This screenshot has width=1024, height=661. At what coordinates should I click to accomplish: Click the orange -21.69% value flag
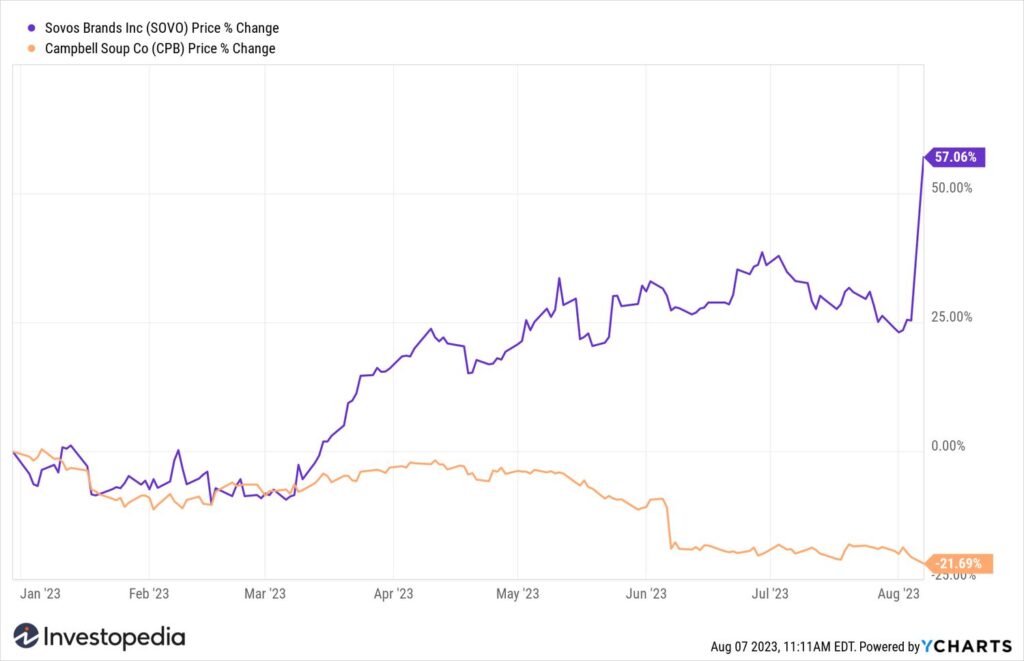[958, 564]
